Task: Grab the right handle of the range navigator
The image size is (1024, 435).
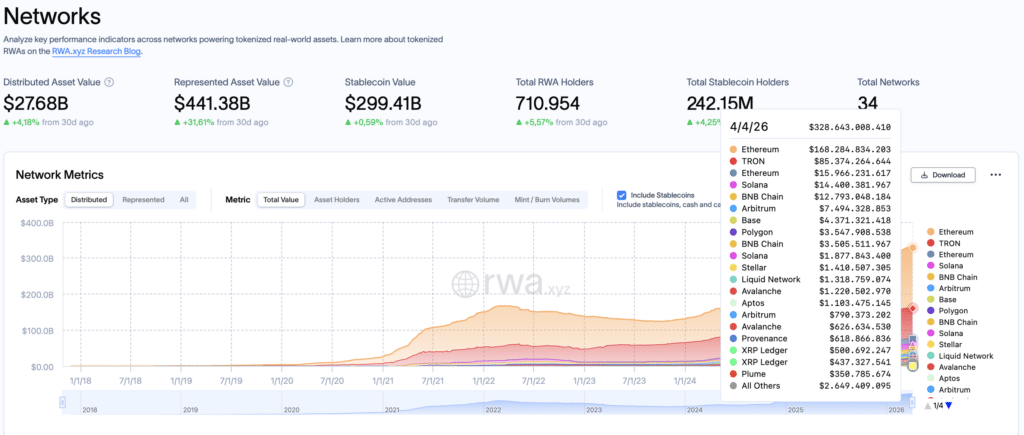Action: pyautogui.click(x=914, y=402)
